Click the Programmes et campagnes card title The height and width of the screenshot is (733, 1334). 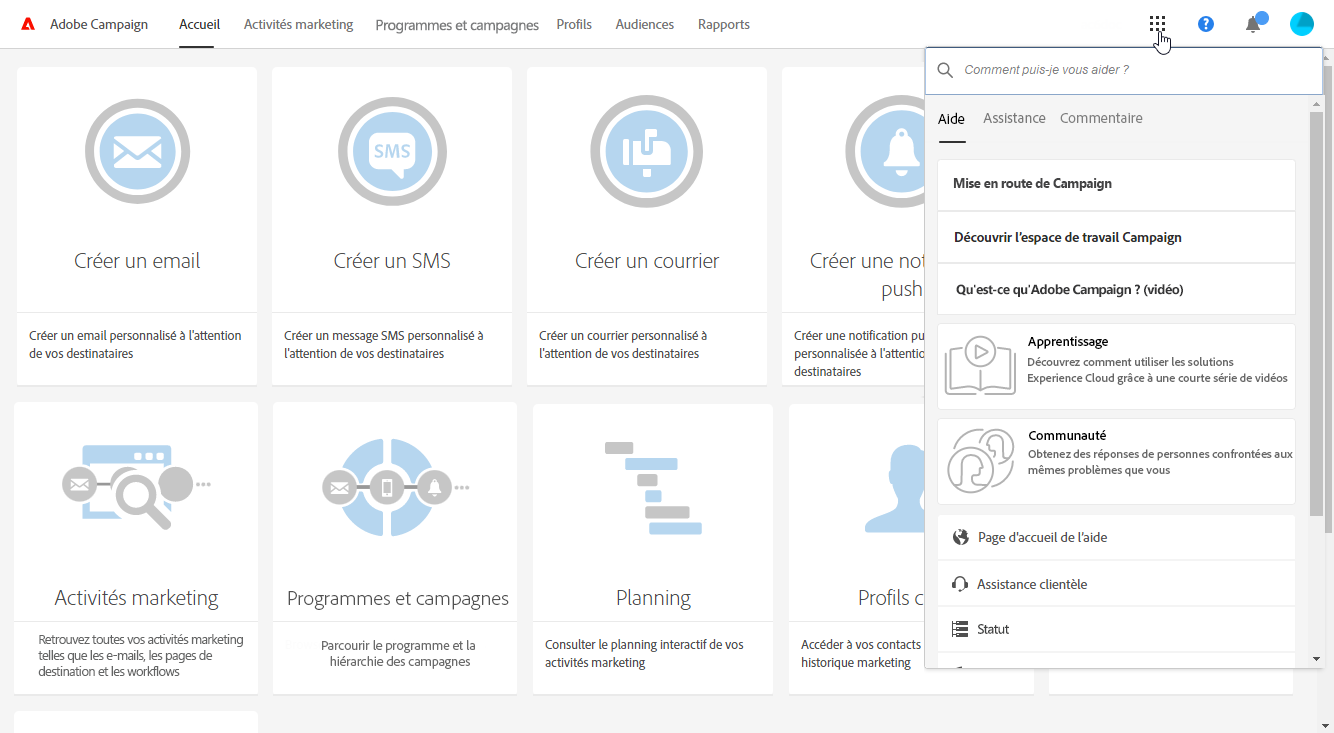[x=398, y=598]
